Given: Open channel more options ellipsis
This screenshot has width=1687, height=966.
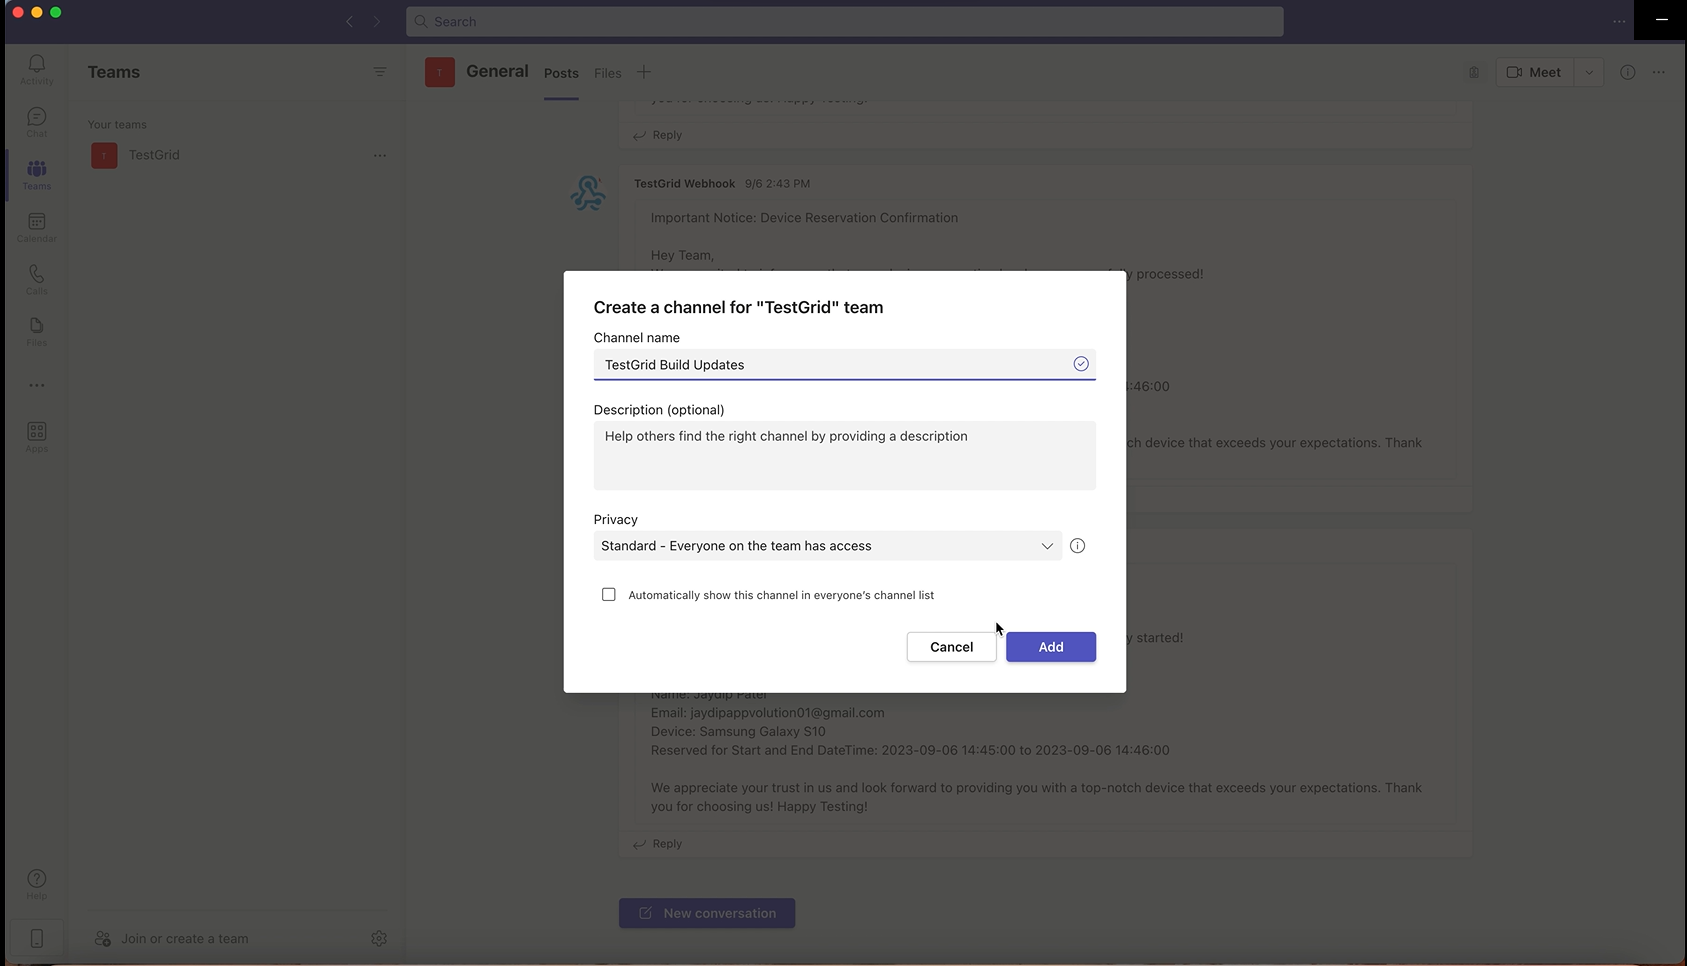Looking at the screenshot, I should point(1658,72).
